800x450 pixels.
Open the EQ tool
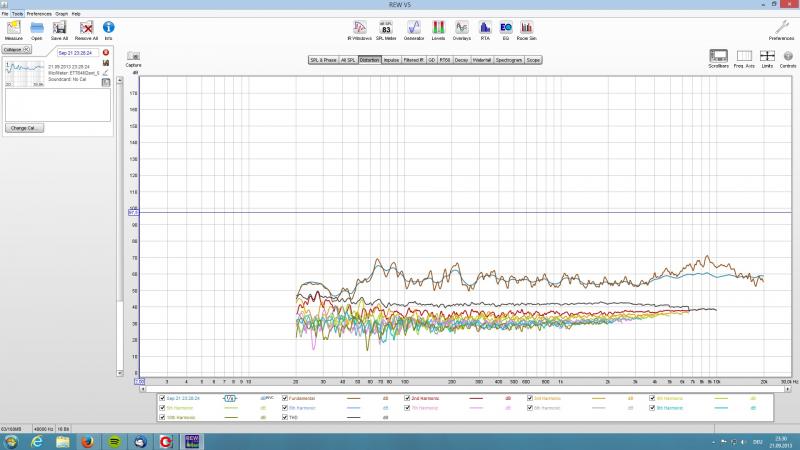click(x=505, y=27)
